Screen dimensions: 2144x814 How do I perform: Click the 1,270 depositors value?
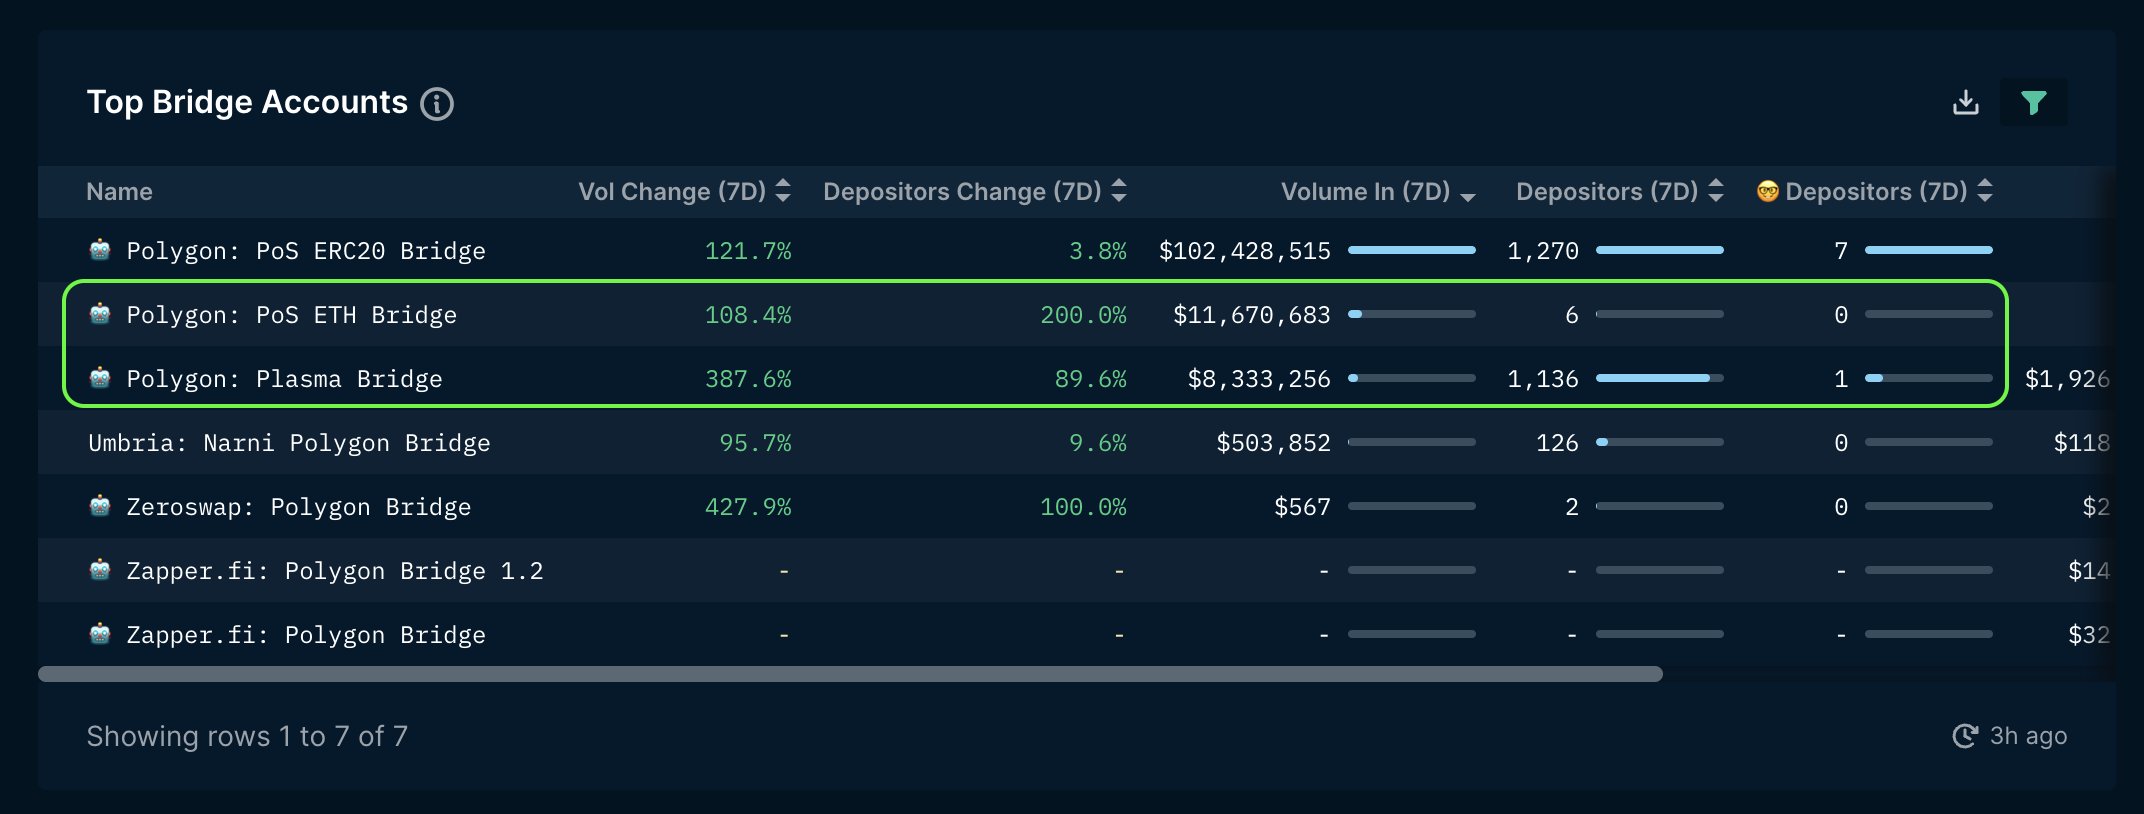click(x=1543, y=251)
